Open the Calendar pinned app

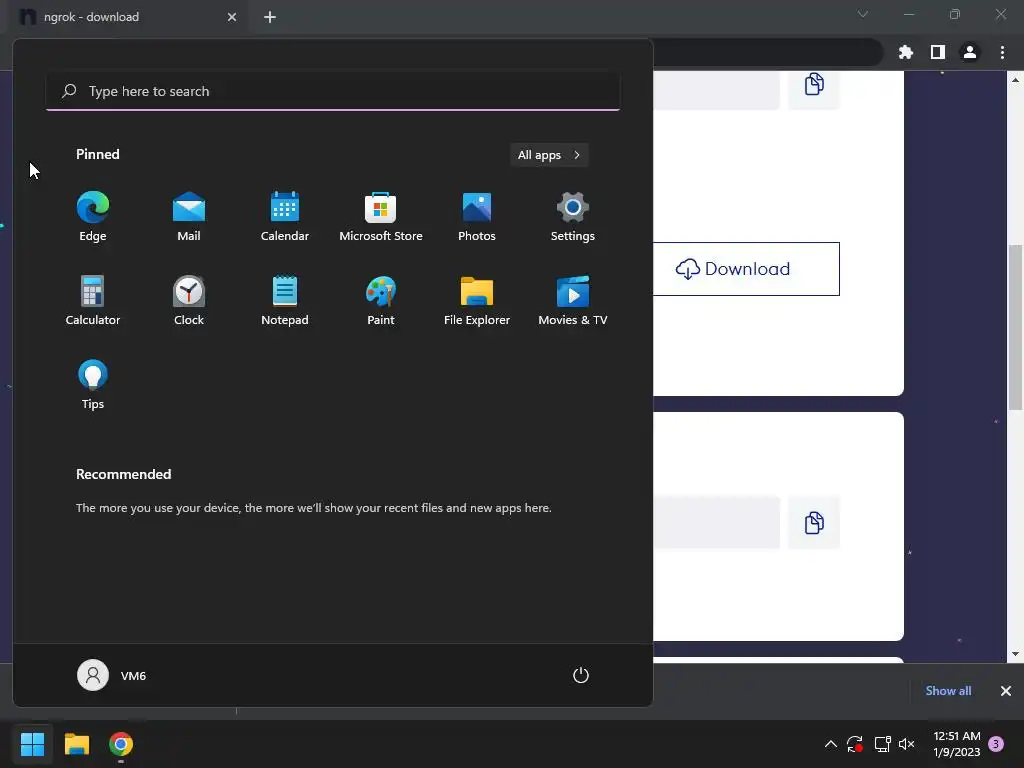[x=285, y=217]
